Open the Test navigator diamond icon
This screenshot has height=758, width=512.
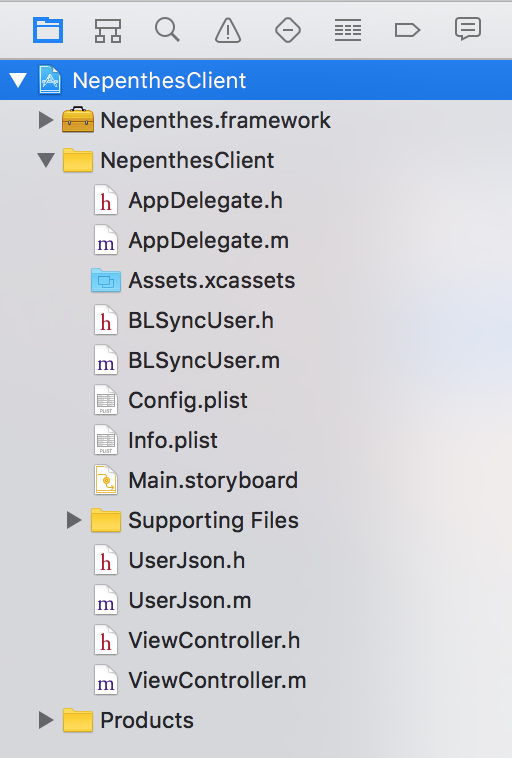click(288, 30)
